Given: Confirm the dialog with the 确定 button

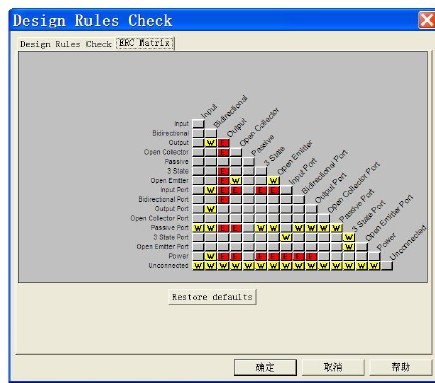Looking at the screenshot, I should coord(265,367).
